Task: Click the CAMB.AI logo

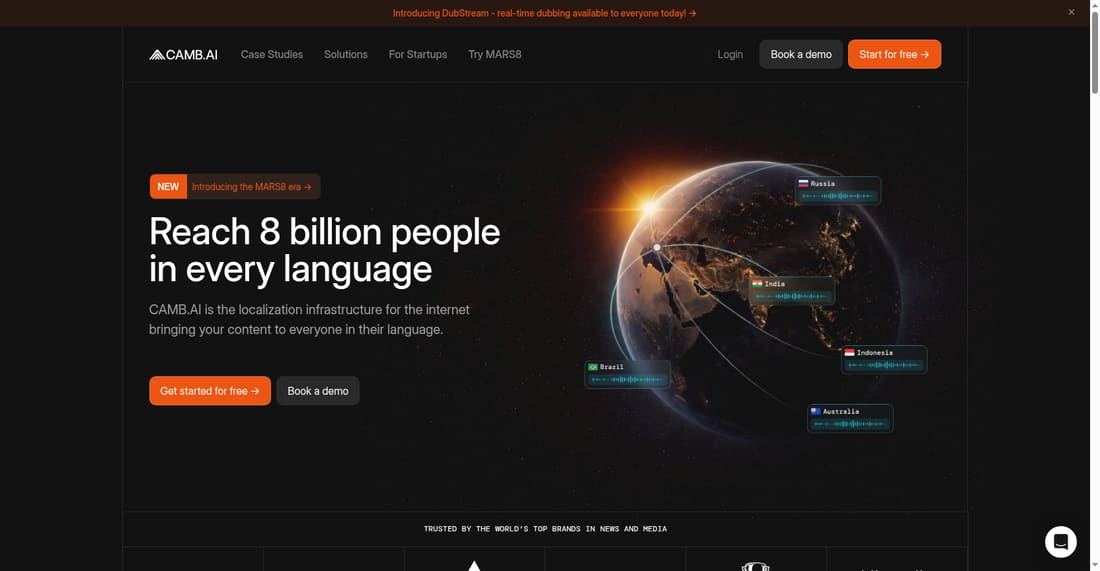Action: (x=183, y=55)
